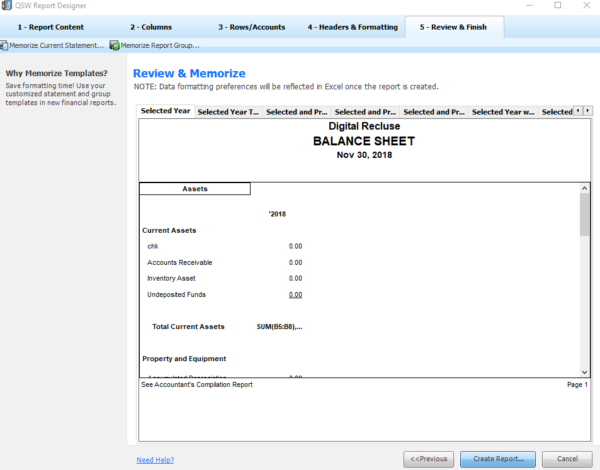Cancel the report designer
600x470 pixels.
coord(567,459)
